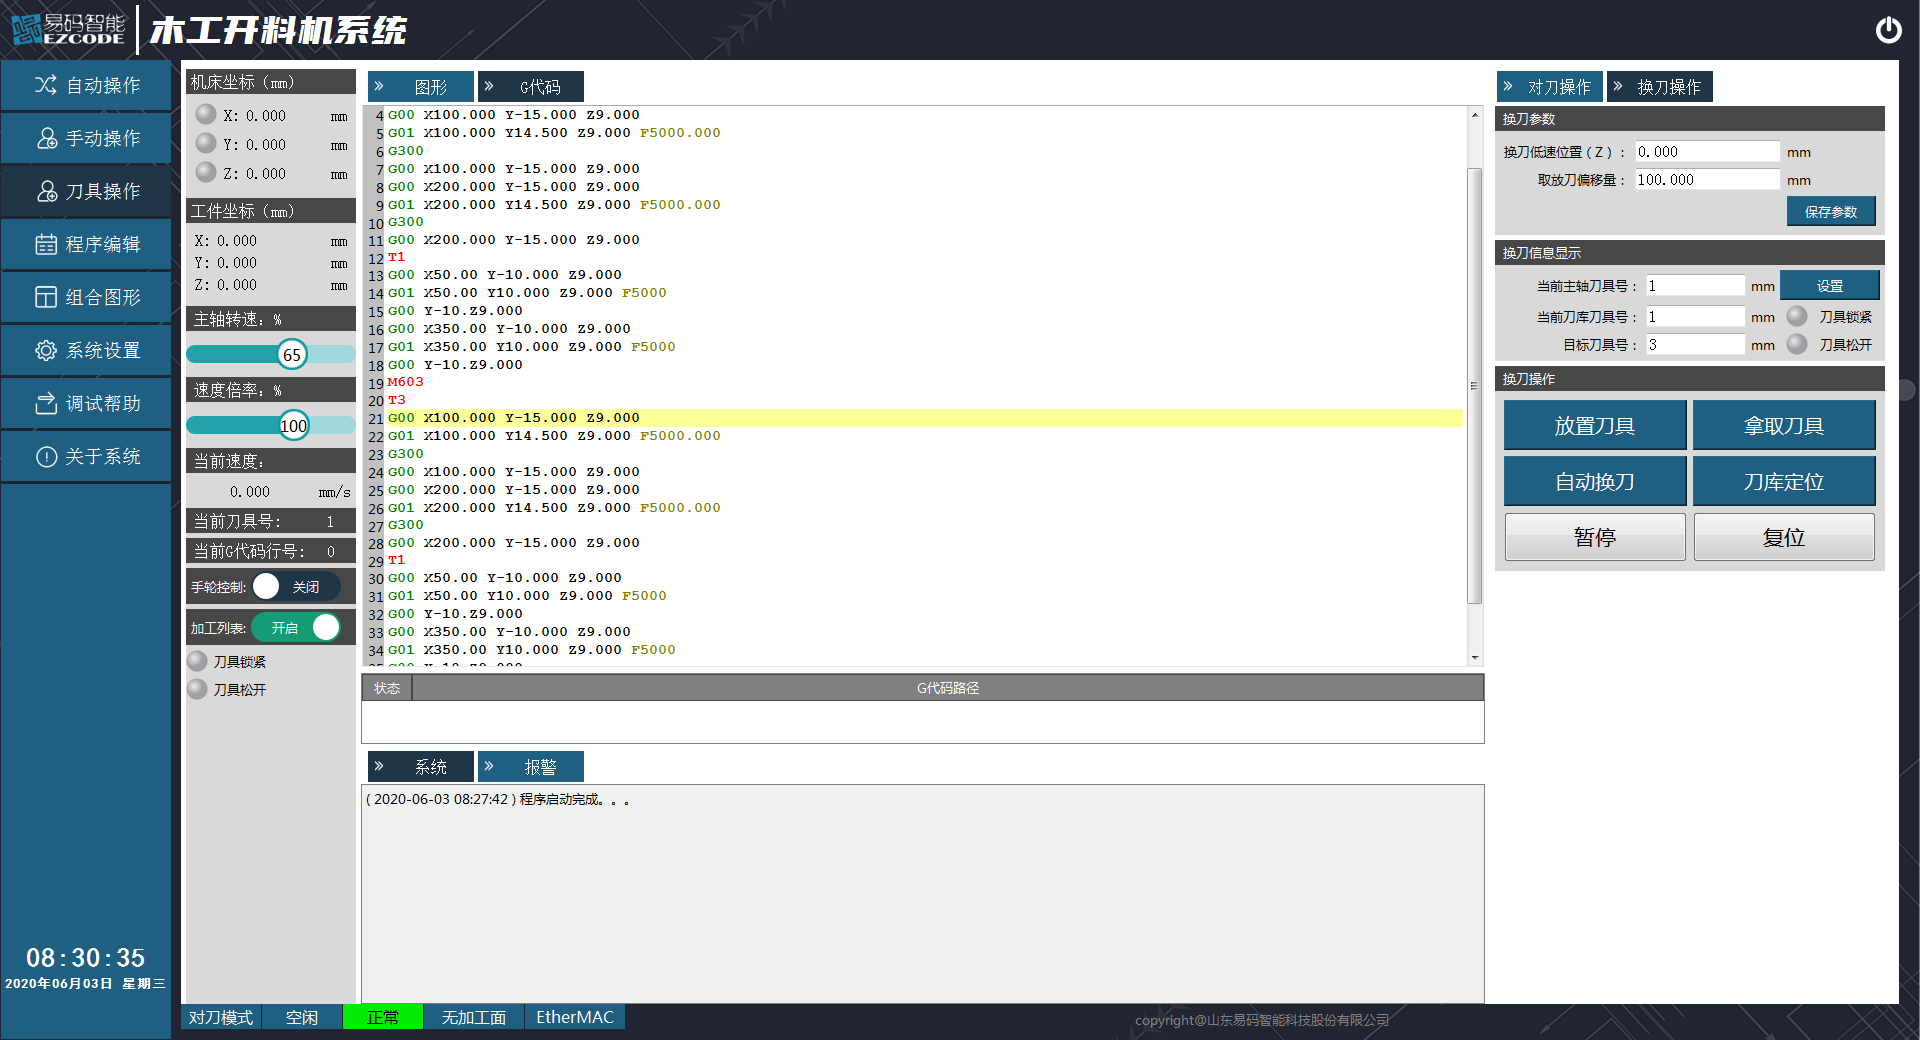The width and height of the screenshot is (1920, 1040).
Task: Turn off the 加工列表 switch
Action: (x=296, y=628)
